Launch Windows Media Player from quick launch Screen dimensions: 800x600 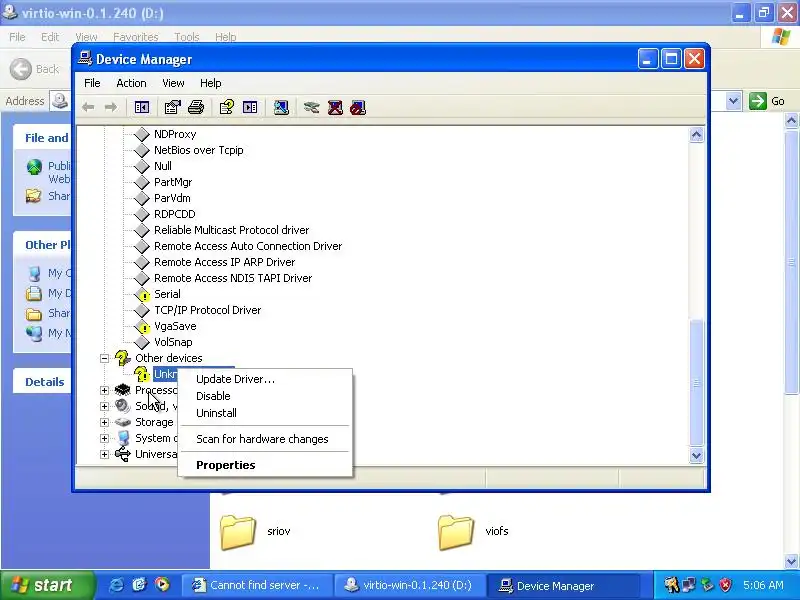[162, 585]
